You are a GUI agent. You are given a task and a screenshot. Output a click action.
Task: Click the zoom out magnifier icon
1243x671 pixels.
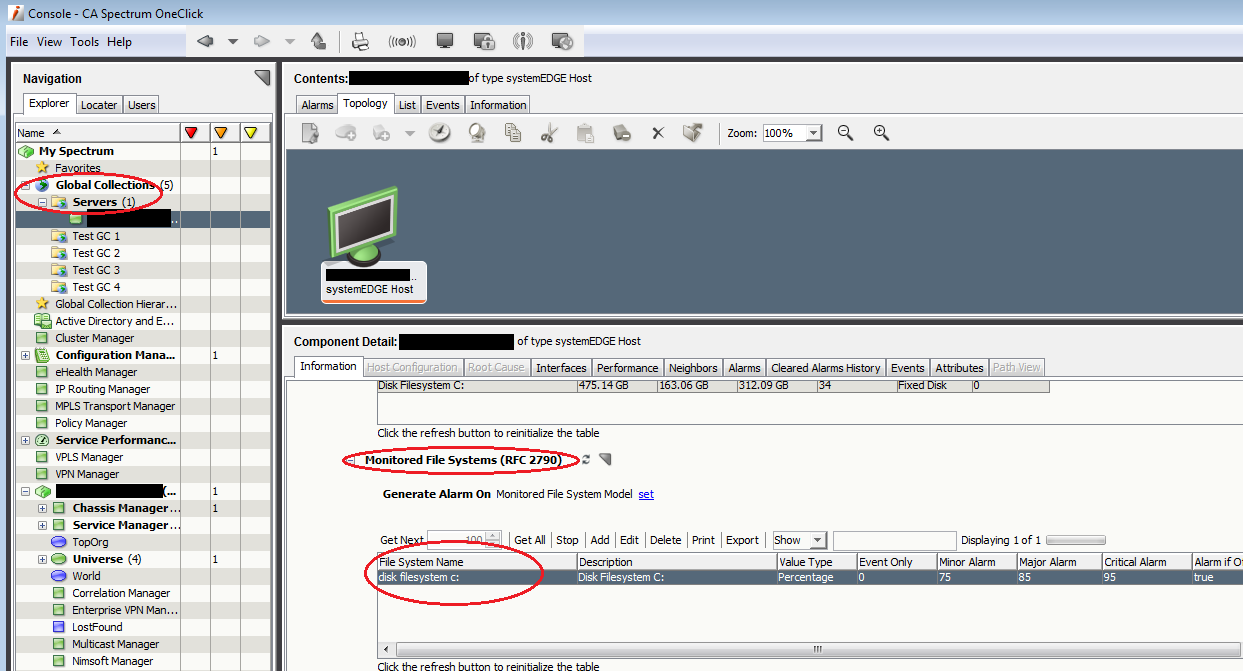845,132
